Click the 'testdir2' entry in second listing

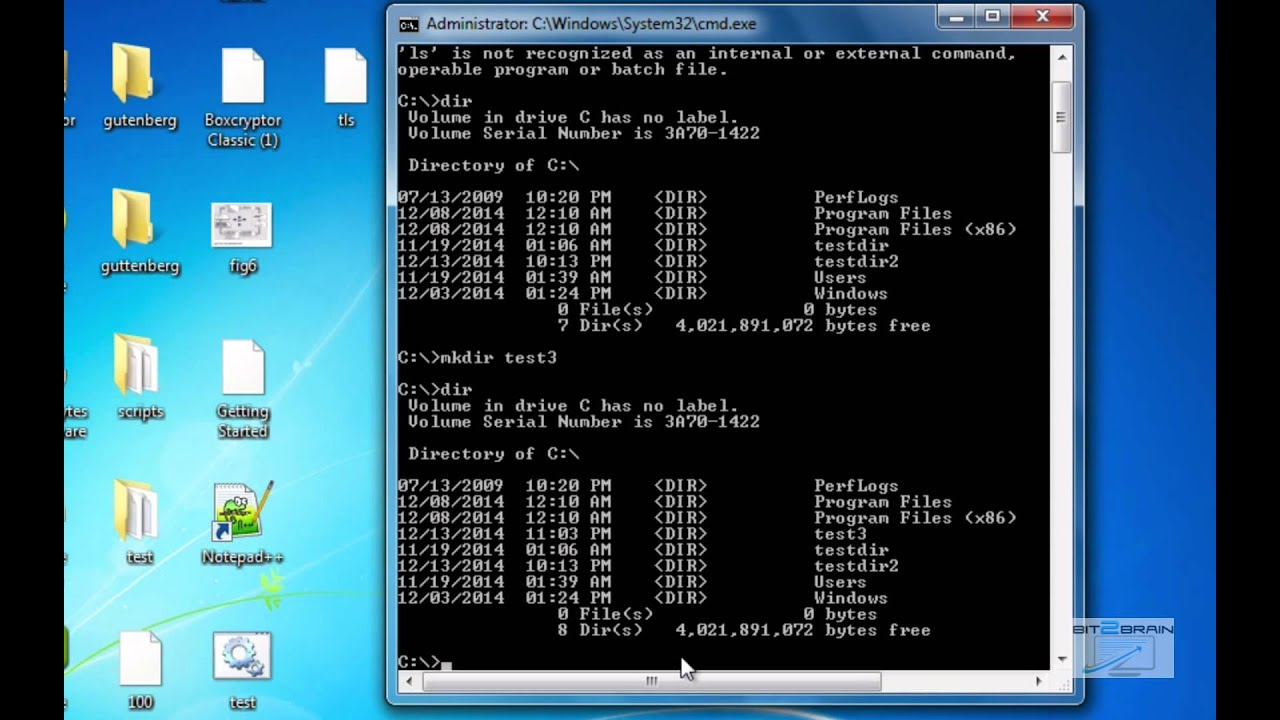tap(856, 566)
